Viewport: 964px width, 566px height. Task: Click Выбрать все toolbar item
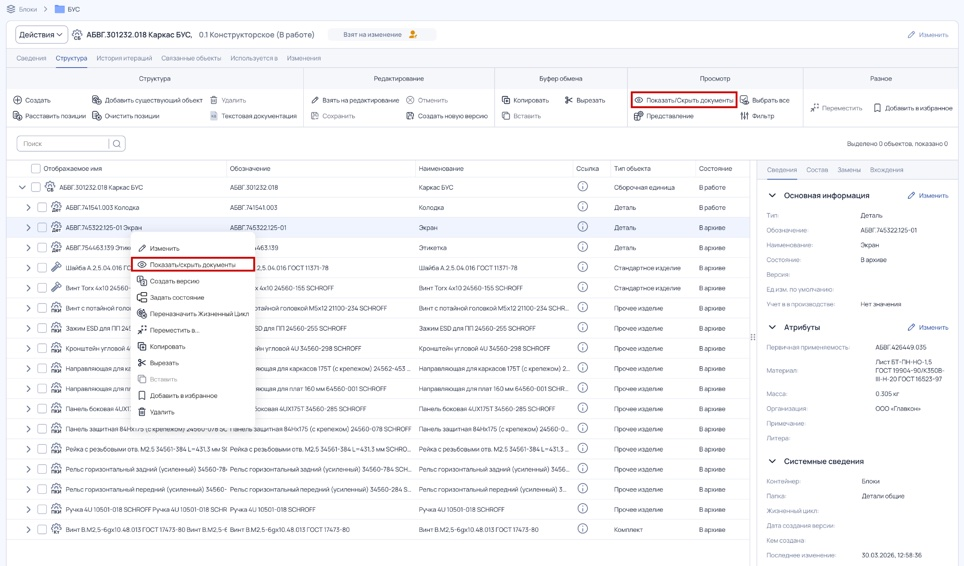765,100
